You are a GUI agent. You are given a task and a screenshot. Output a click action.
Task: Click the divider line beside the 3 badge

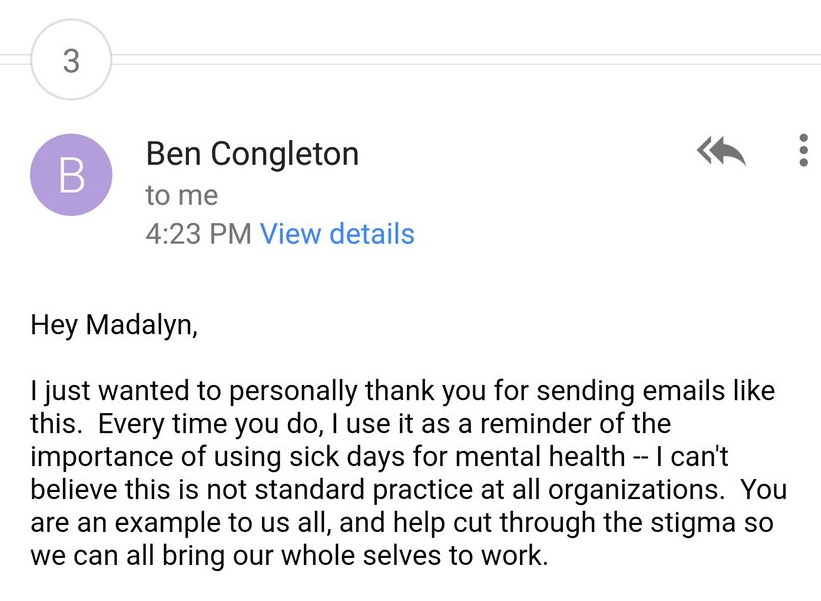(466, 59)
